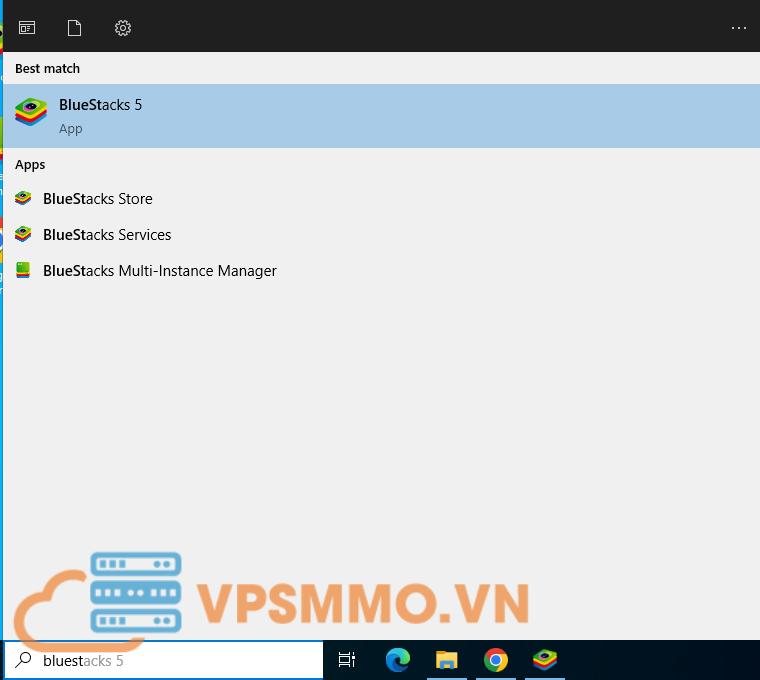Open File Explorer from the taskbar
The height and width of the screenshot is (680, 760).
[447, 660]
